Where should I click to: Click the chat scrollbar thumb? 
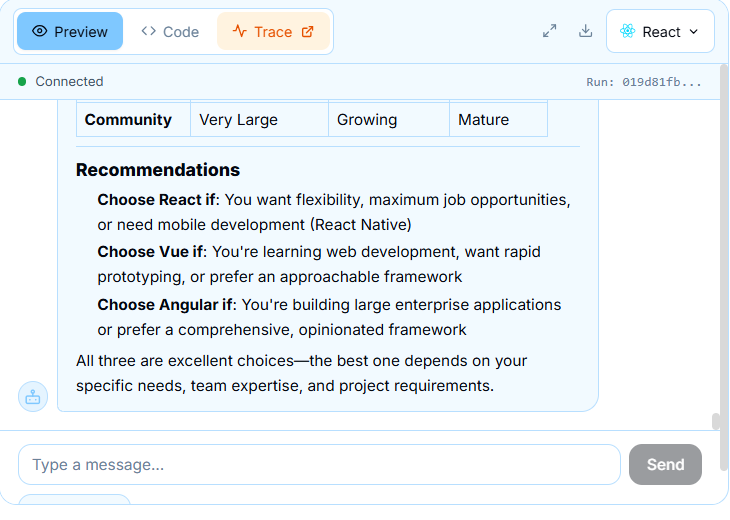(x=716, y=421)
